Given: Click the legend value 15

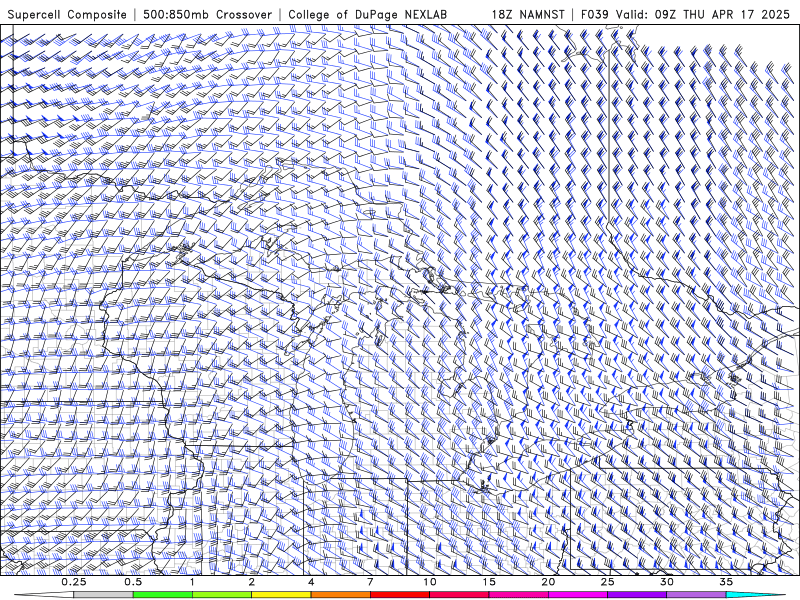Looking at the screenshot, I should click(x=489, y=582).
